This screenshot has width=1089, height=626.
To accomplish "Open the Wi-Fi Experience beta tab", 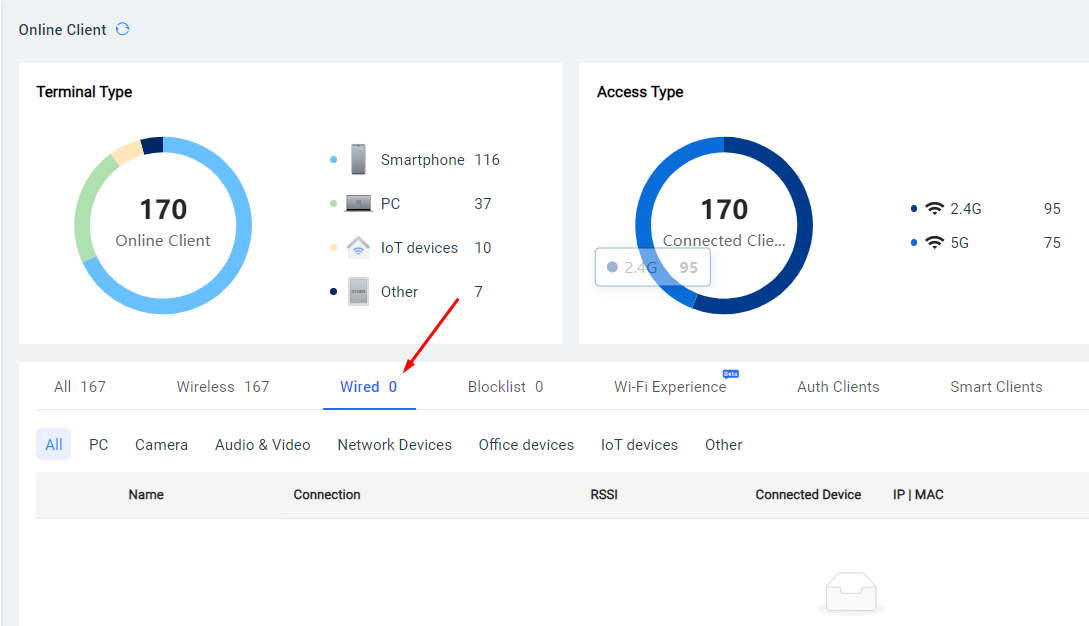I will coord(670,387).
